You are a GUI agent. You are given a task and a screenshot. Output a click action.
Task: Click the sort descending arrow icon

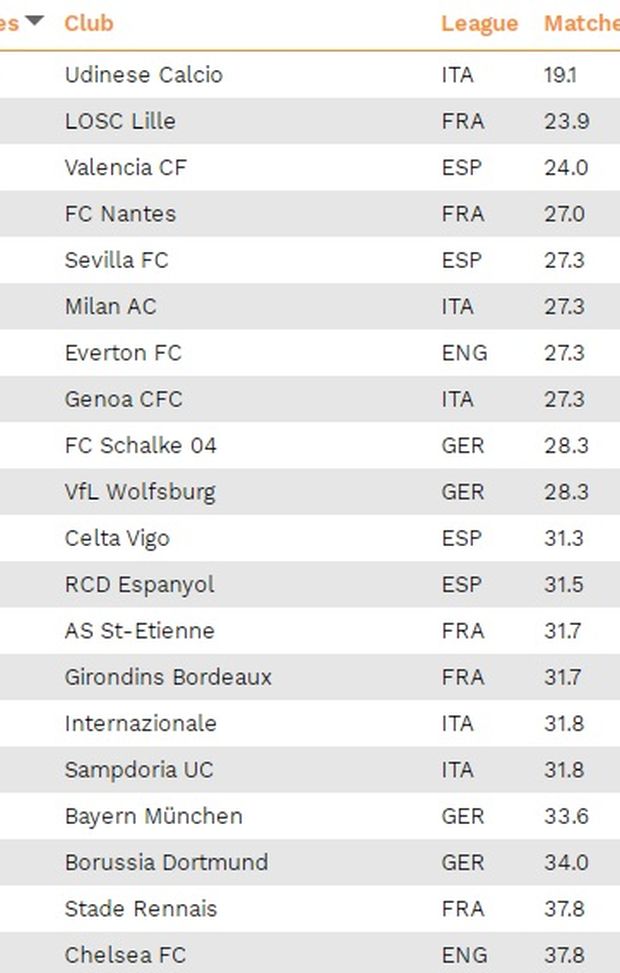point(35,20)
